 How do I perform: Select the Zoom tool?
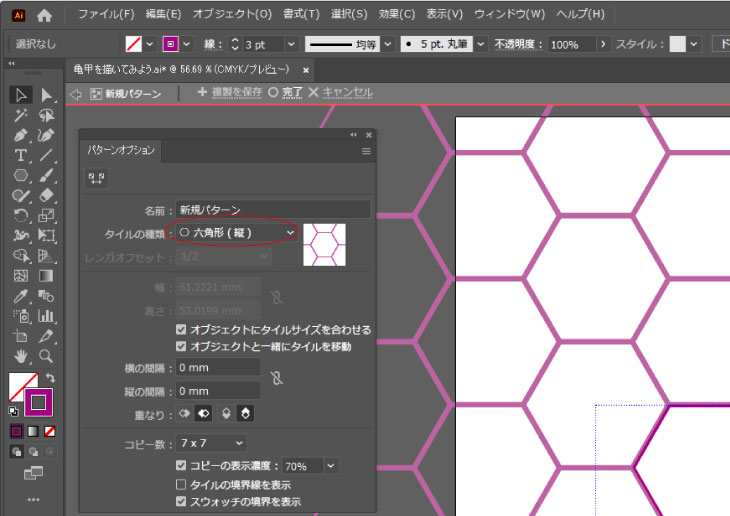[x=46, y=356]
